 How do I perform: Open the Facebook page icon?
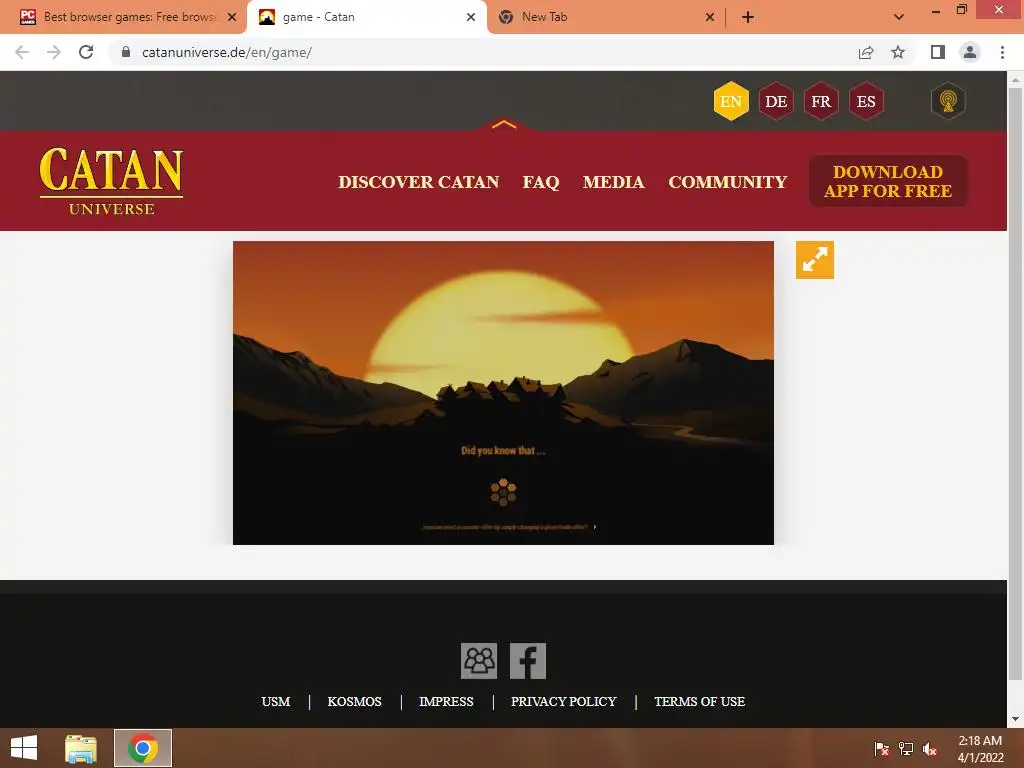528,661
